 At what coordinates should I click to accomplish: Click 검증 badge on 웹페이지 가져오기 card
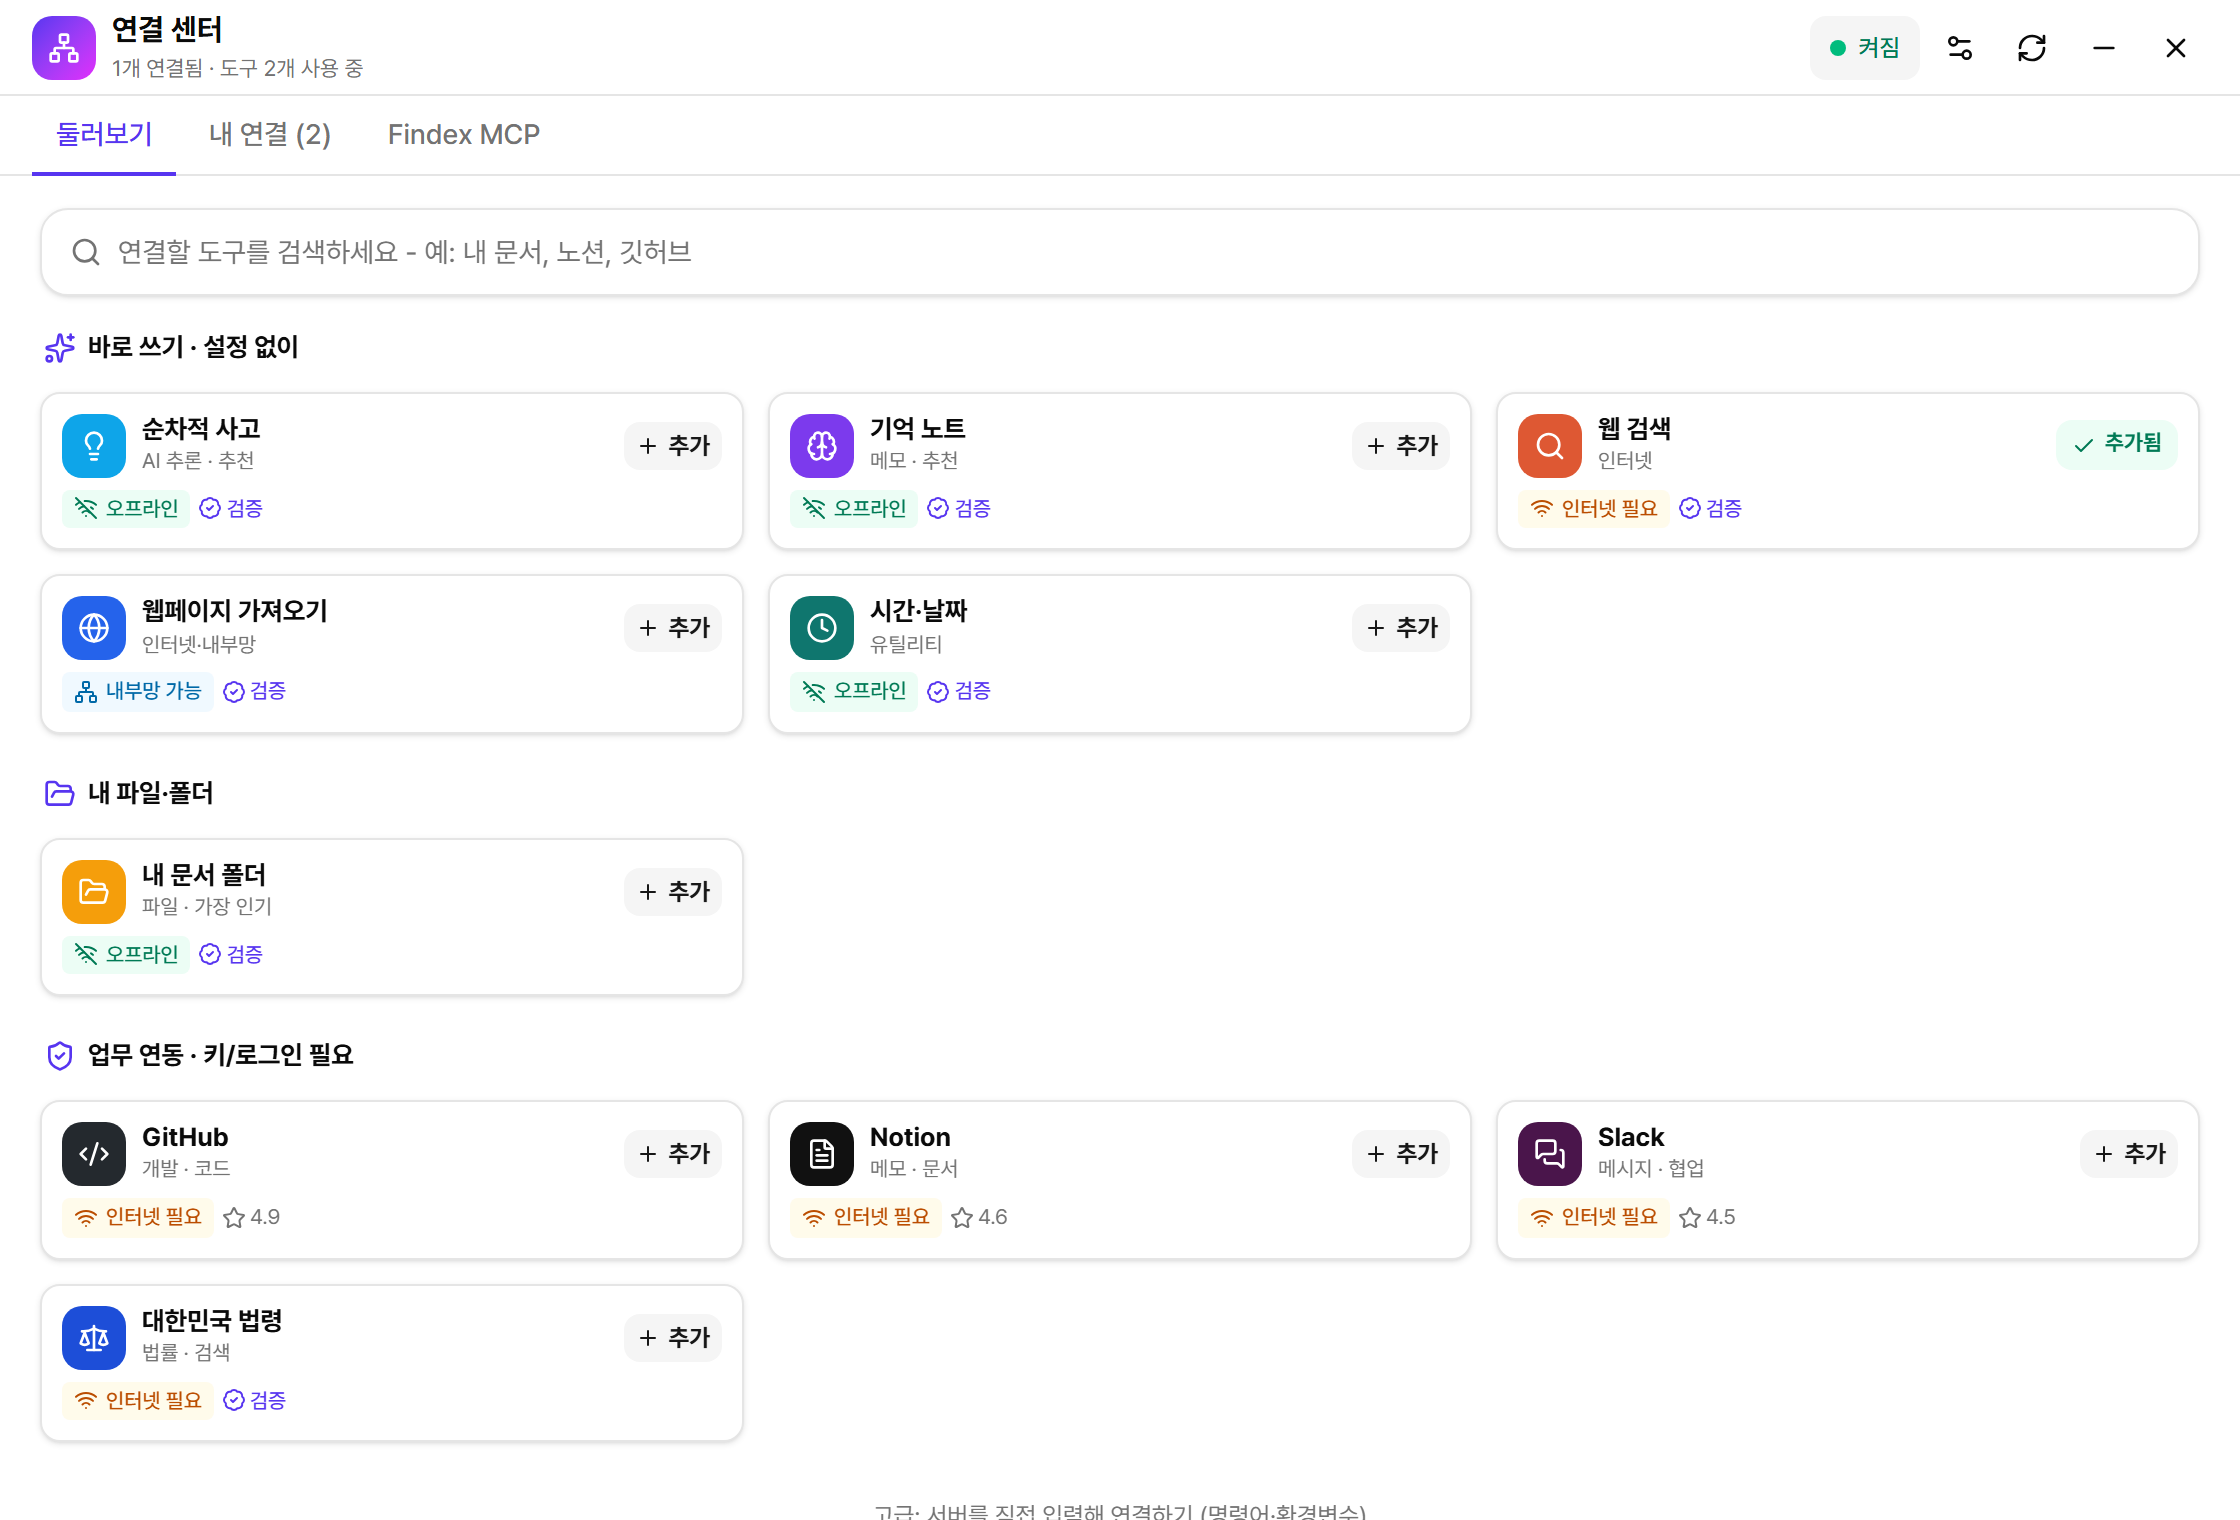[x=255, y=692]
